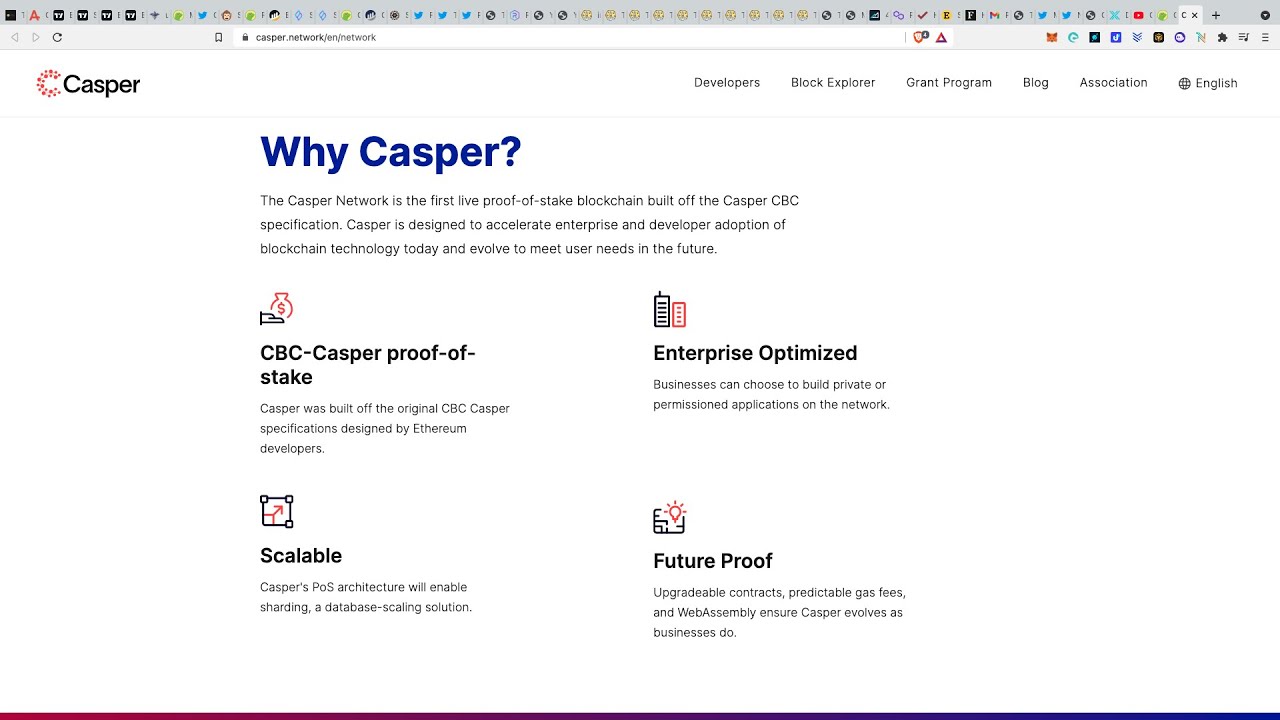This screenshot has width=1280, height=720.
Task: Switch to the yellow 'E' favicon tab
Action: (x=946, y=15)
